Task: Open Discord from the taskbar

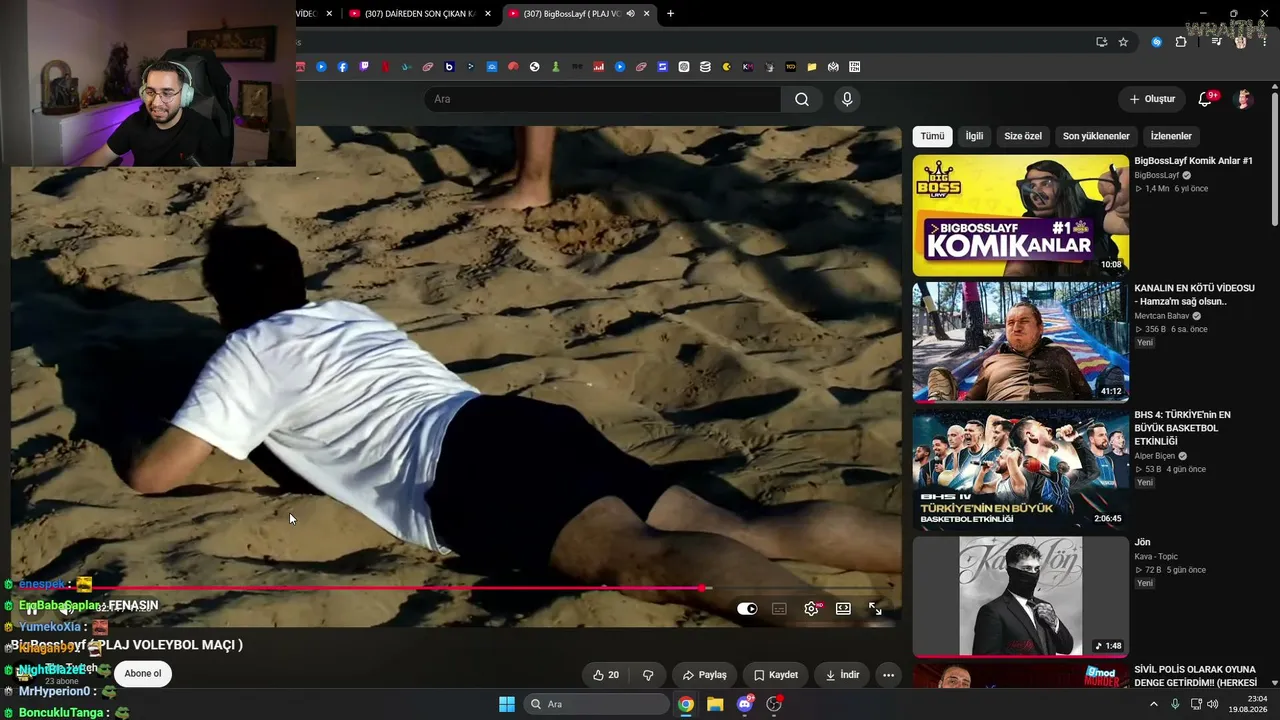Action: coord(745,704)
